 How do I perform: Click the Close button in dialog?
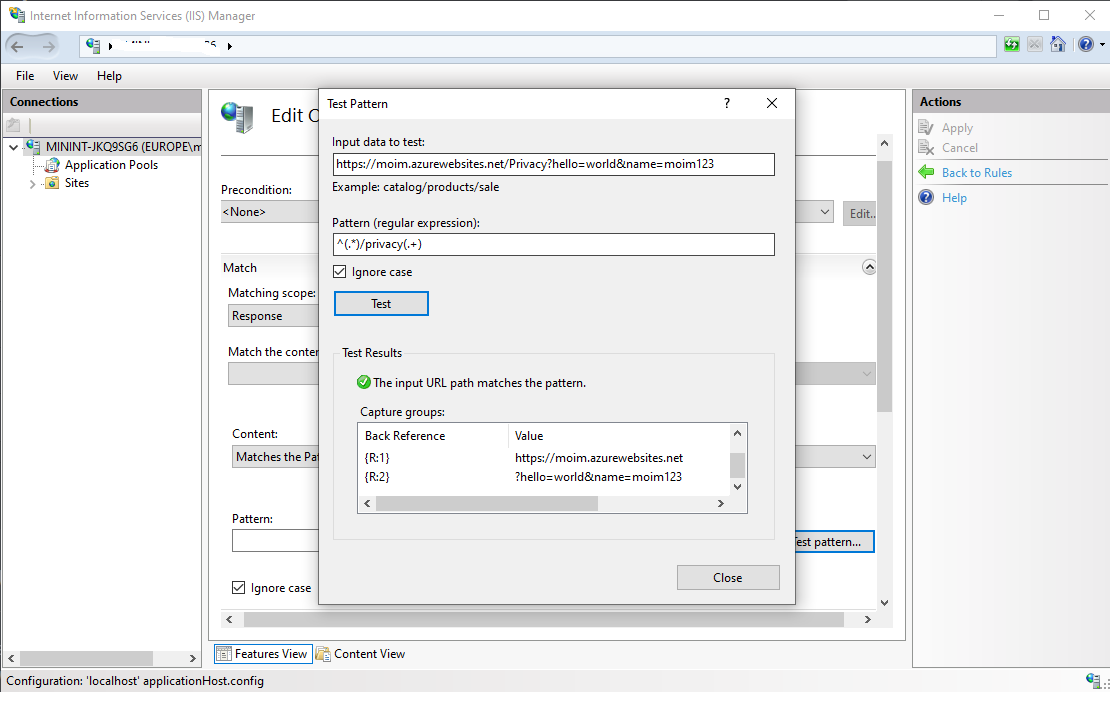coord(727,578)
